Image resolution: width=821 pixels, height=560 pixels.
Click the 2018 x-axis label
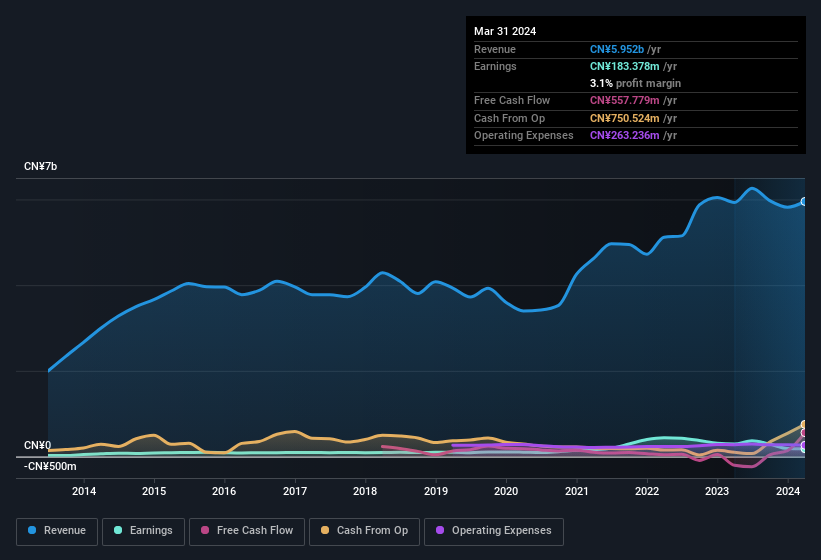click(x=365, y=491)
